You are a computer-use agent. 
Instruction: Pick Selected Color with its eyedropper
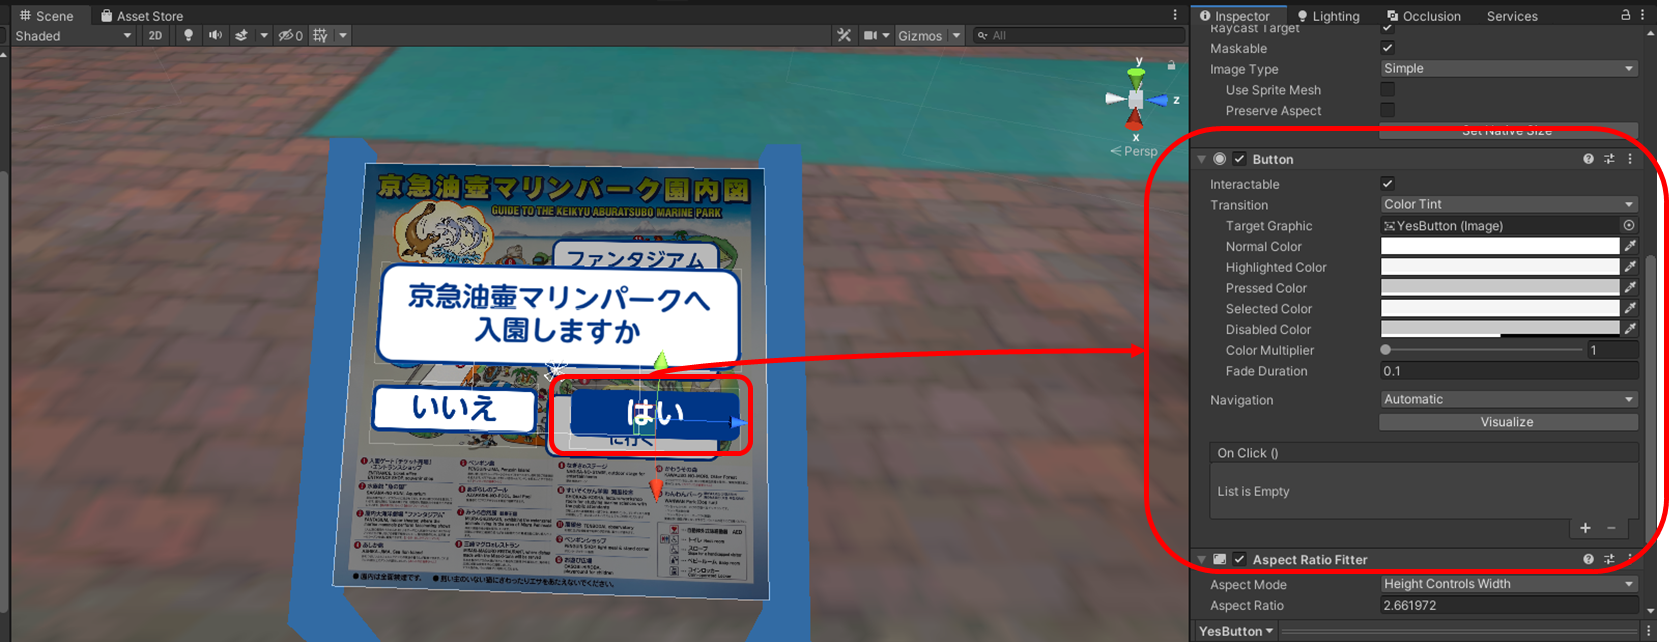[1630, 308]
